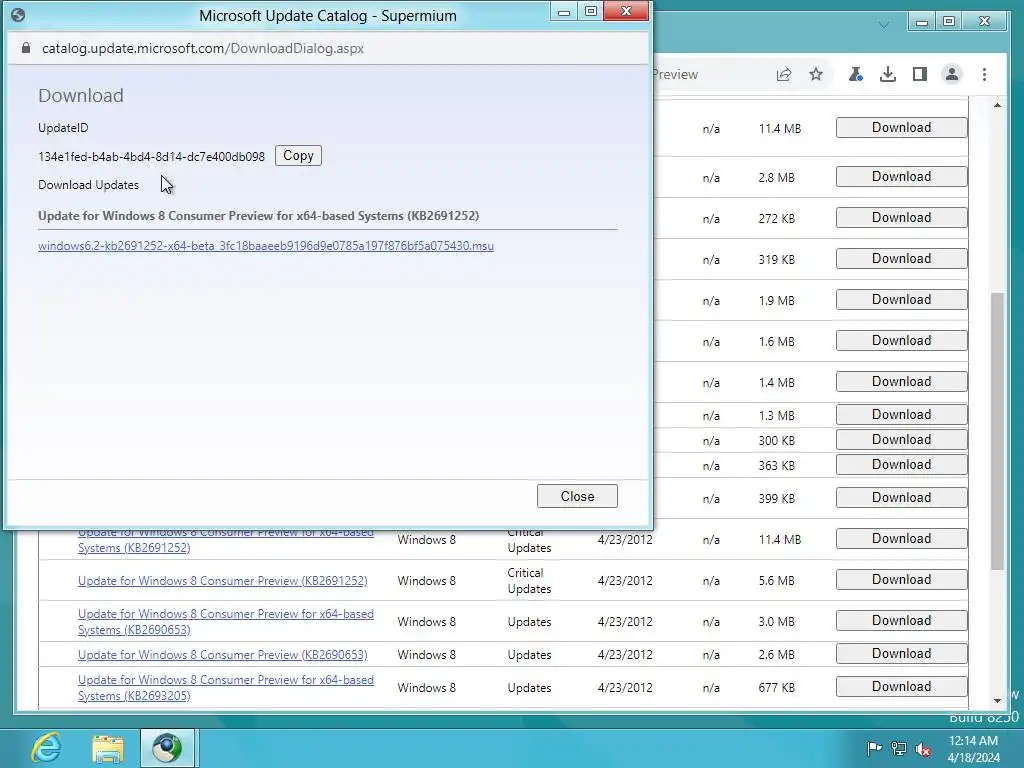Open the x64-based Systems (KB2690653) update link

(226, 622)
